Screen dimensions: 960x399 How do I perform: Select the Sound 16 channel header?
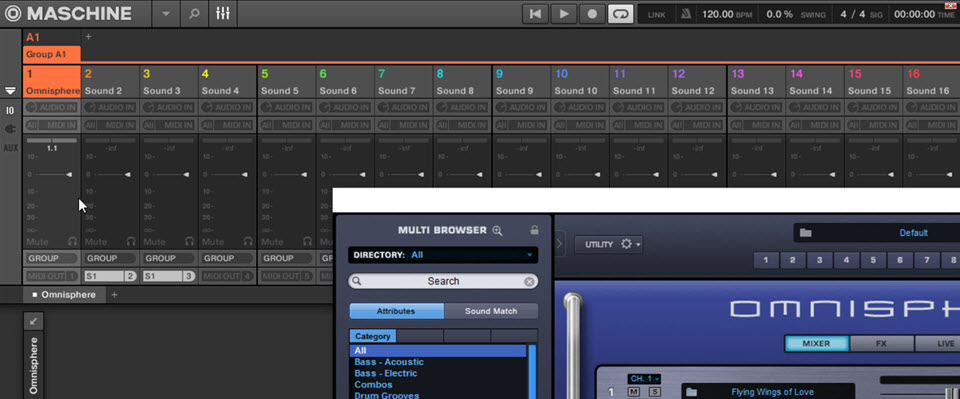point(931,82)
